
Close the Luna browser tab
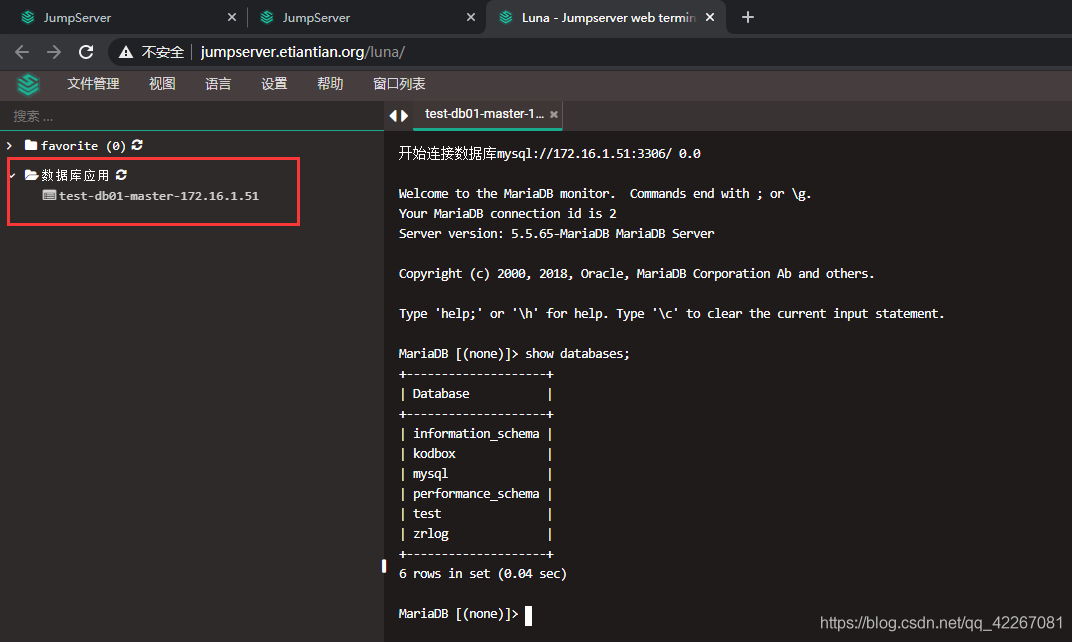[710, 17]
